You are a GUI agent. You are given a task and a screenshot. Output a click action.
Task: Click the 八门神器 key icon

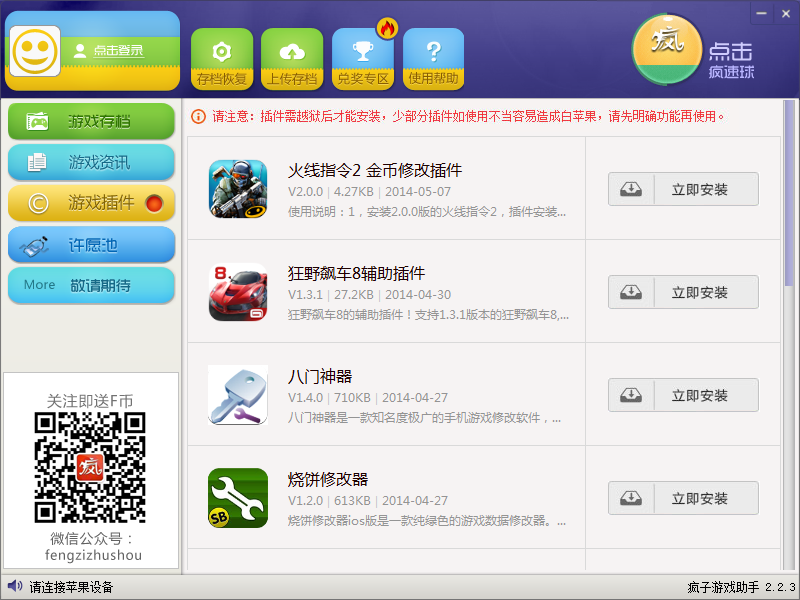pos(238,395)
